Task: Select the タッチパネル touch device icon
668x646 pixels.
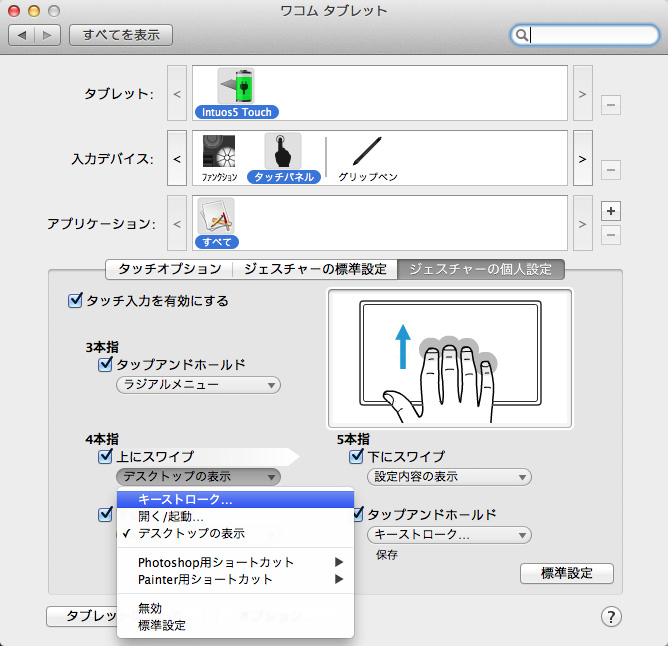Action: pos(282,152)
